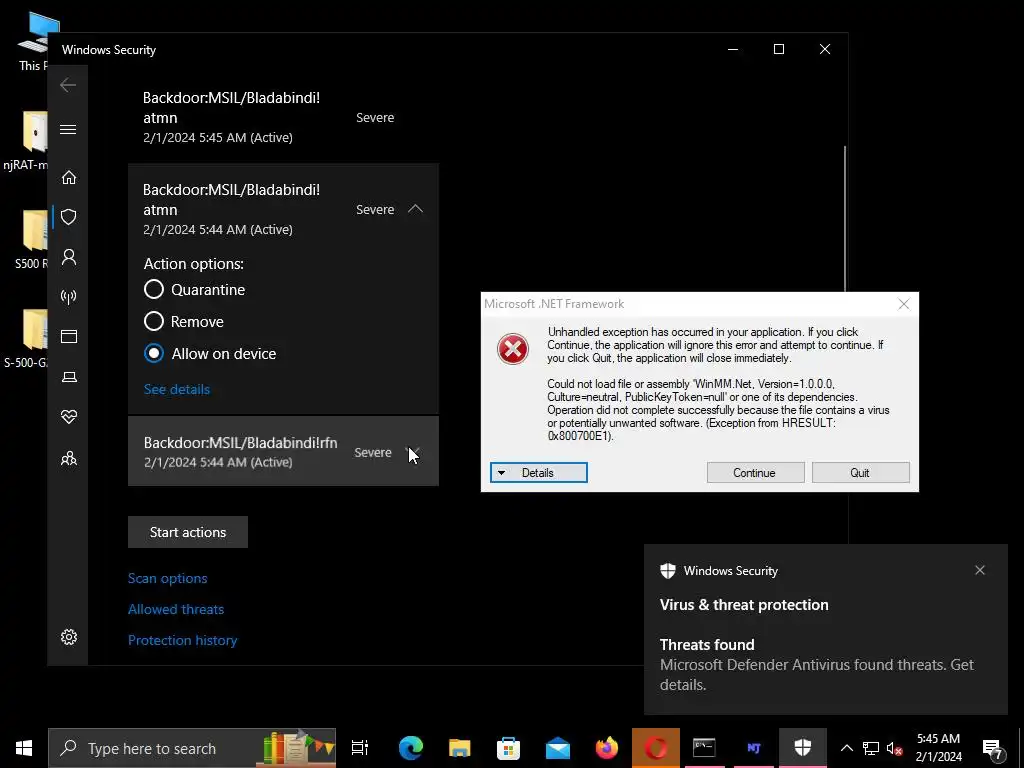This screenshot has height=768, width=1024.
Task: Launch Firefox from the taskbar
Action: click(x=607, y=748)
